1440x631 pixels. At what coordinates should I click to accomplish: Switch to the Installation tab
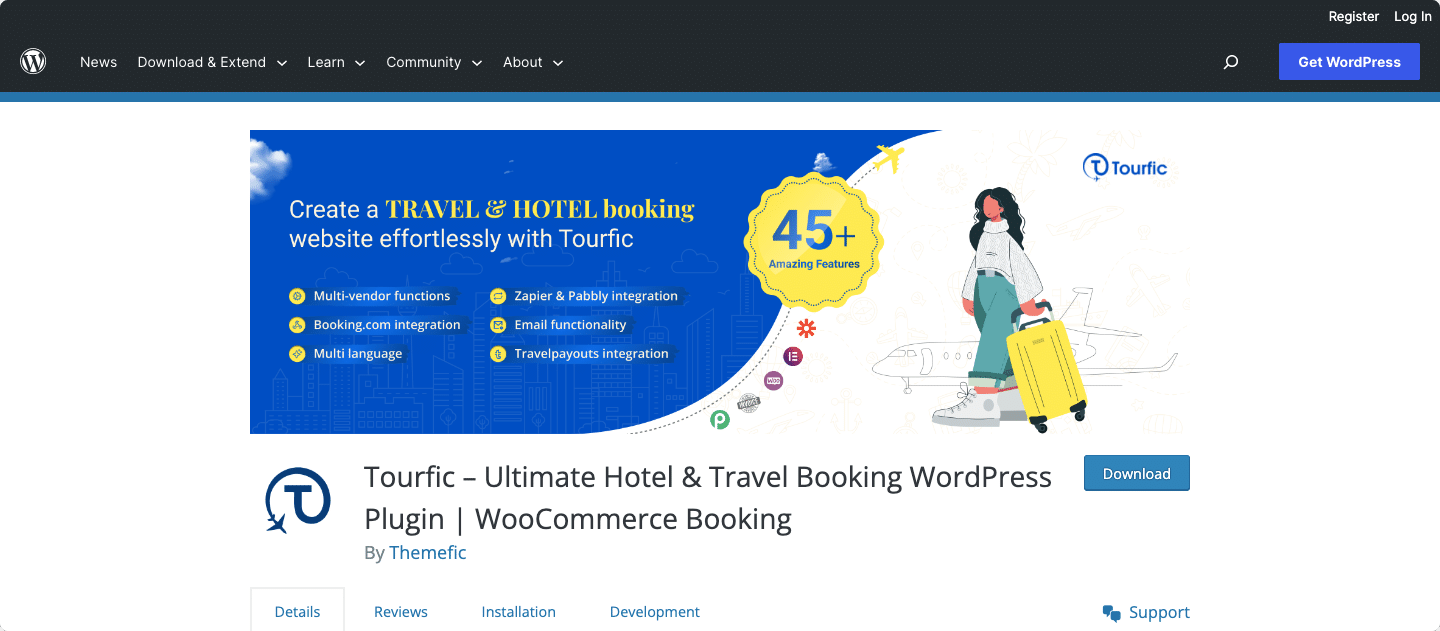point(518,612)
